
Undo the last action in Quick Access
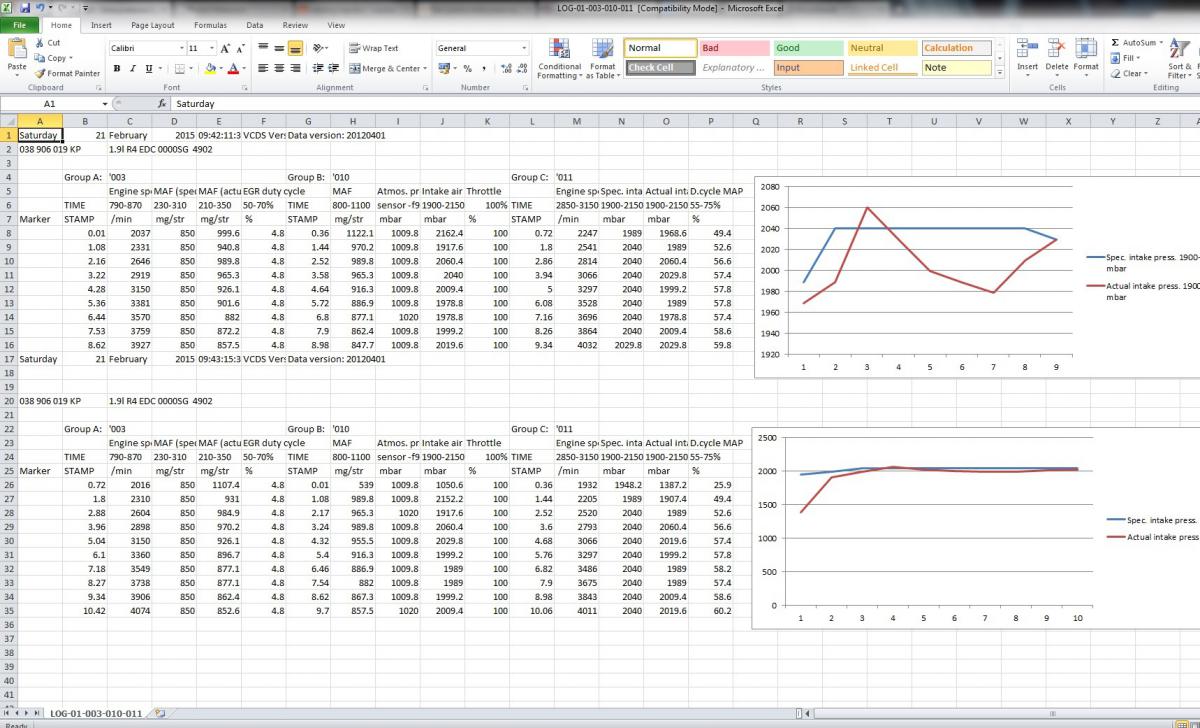pos(40,7)
